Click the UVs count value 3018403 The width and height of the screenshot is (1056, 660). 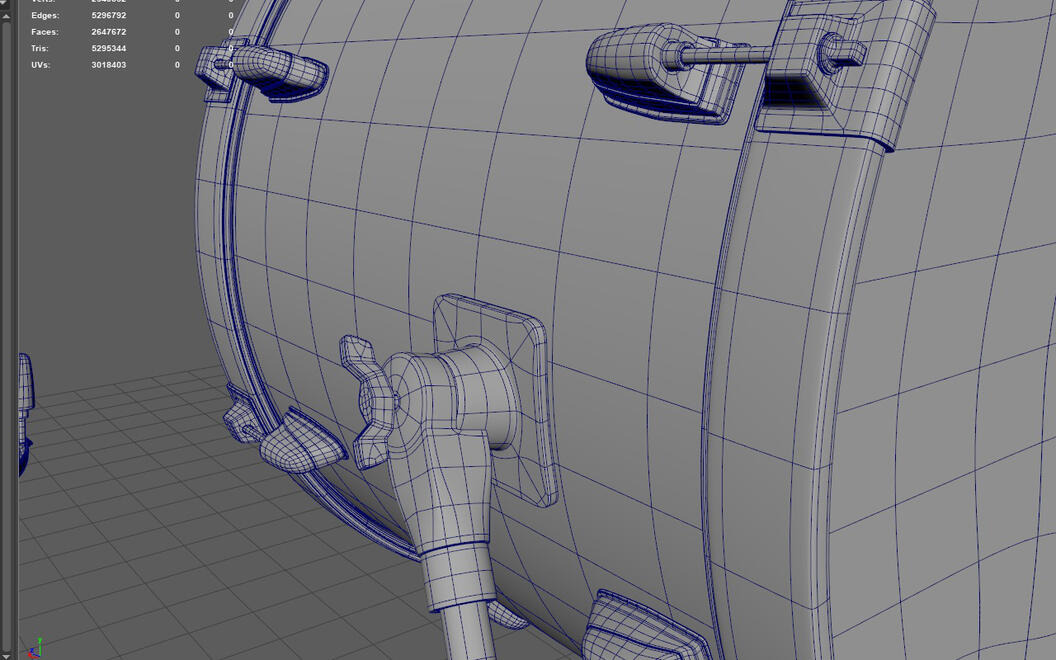[108, 65]
